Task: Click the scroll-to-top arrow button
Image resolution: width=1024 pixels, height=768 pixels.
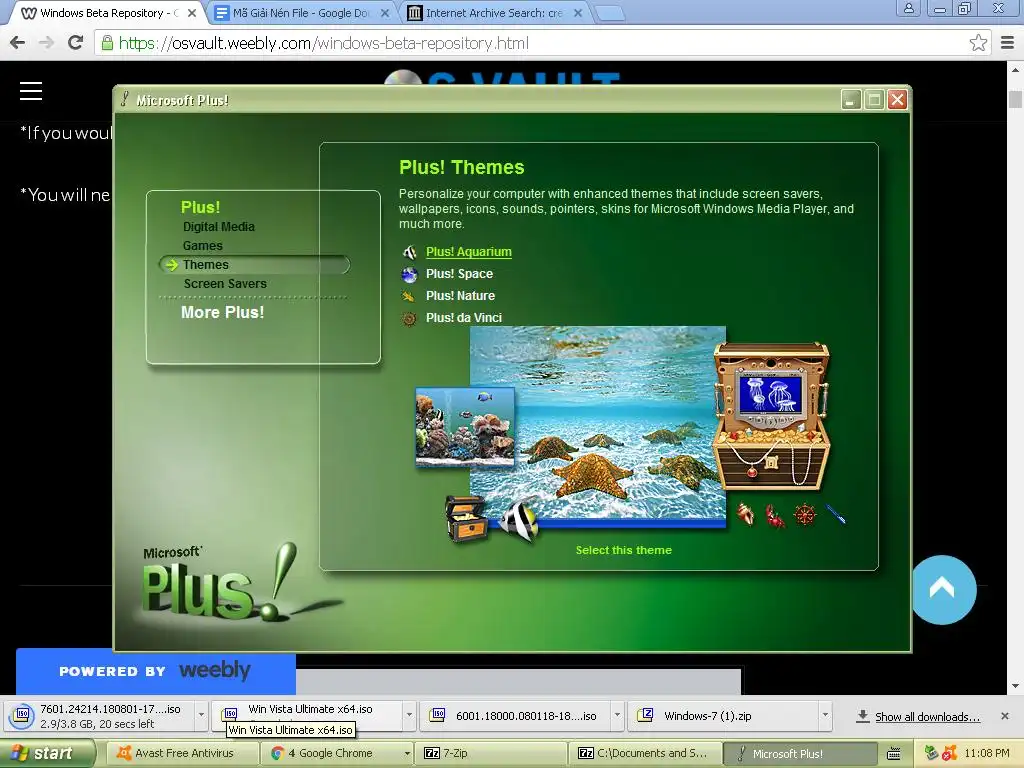Action: 943,590
